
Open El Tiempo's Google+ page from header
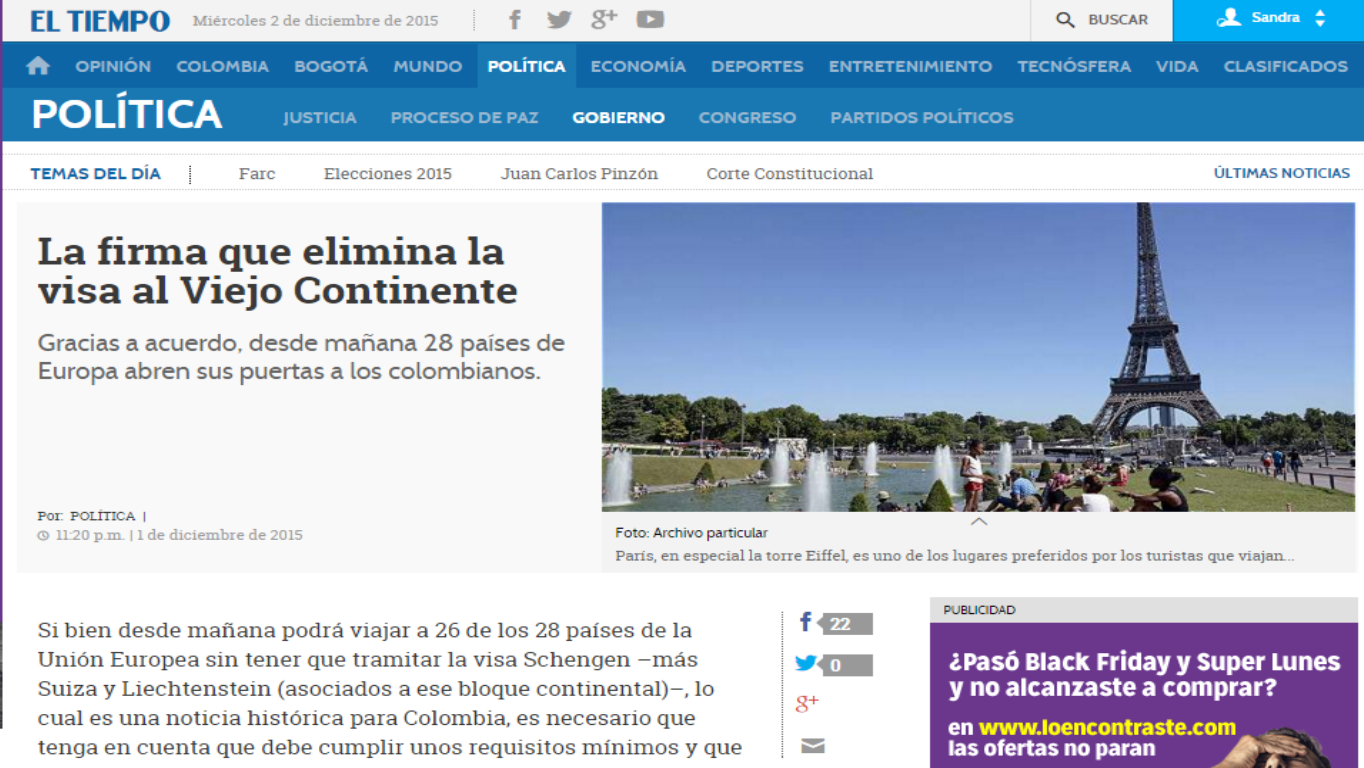pyautogui.click(x=604, y=19)
